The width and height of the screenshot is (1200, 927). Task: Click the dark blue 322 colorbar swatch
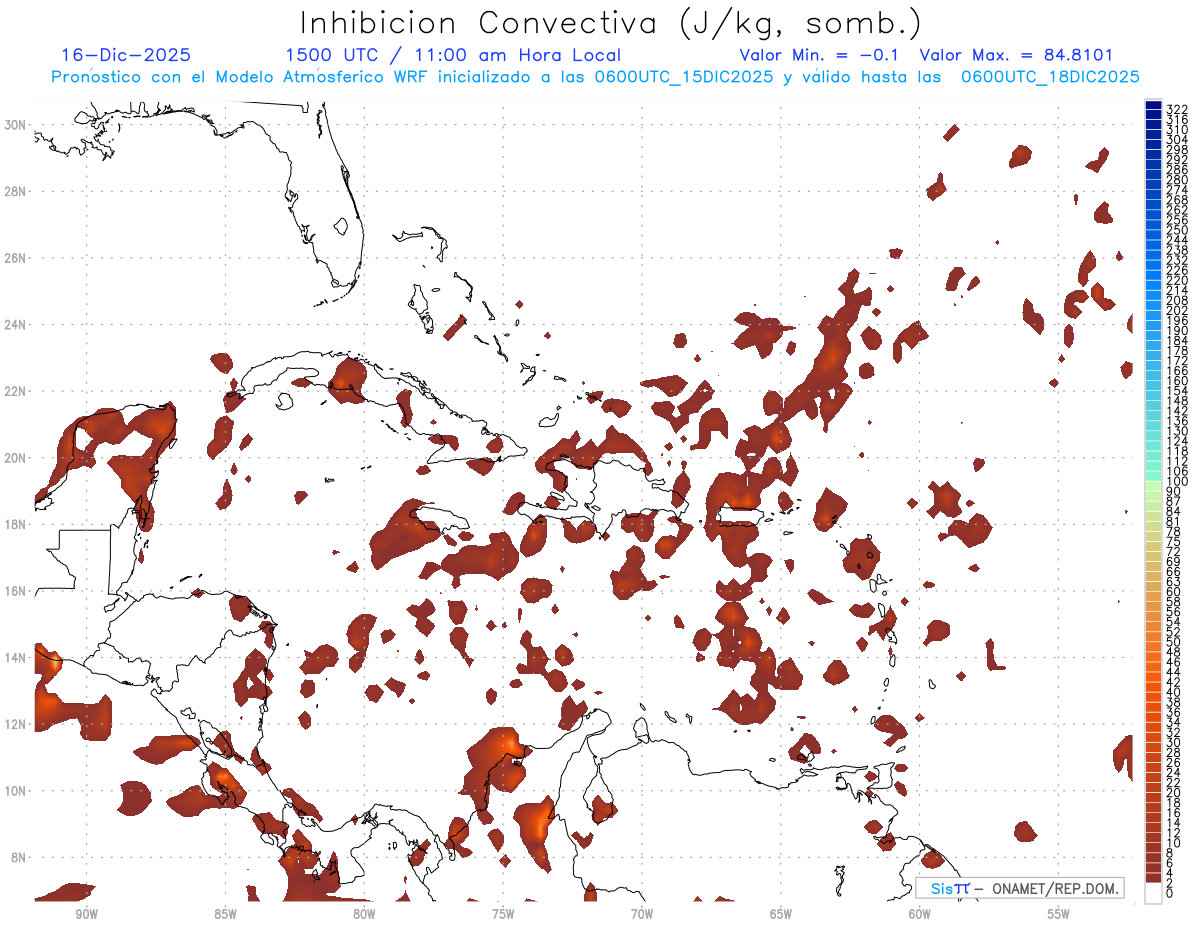coord(1154,107)
